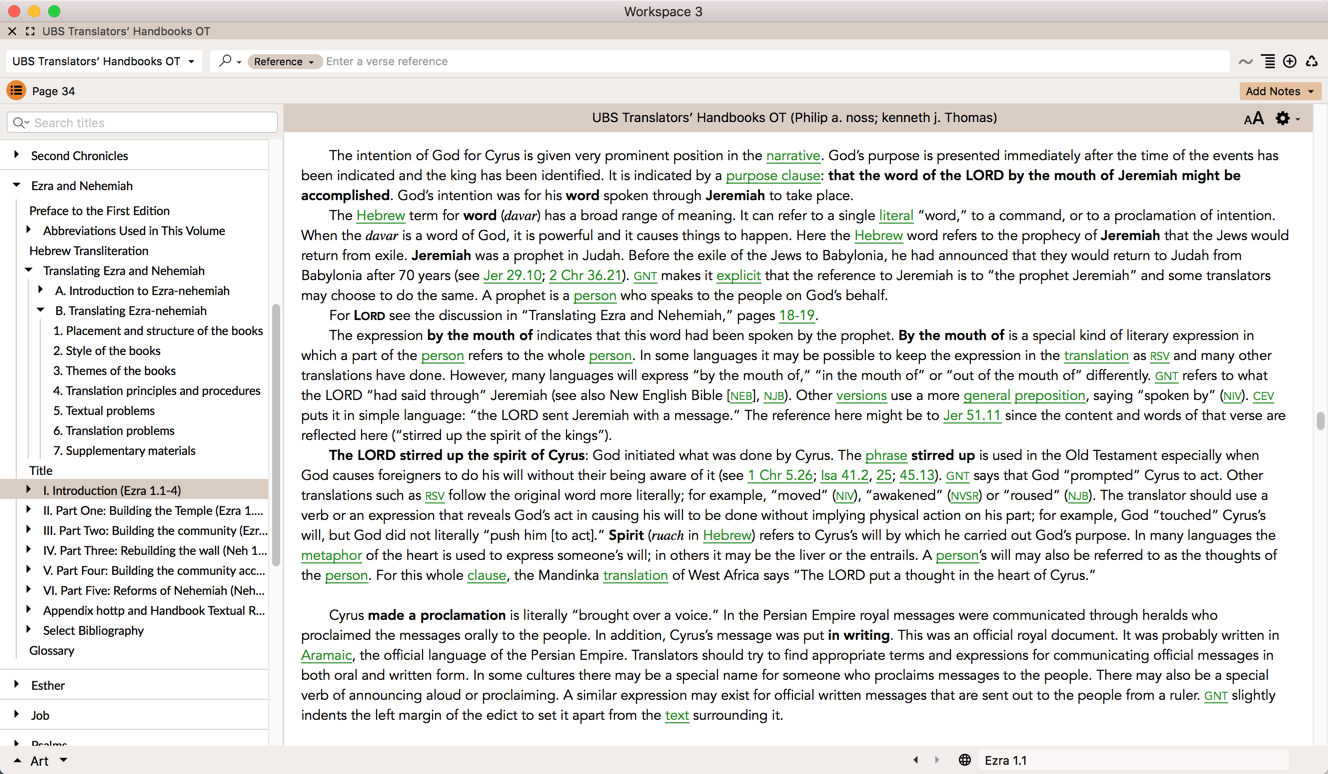Open 4. Translation principles and procedures

[x=157, y=391]
